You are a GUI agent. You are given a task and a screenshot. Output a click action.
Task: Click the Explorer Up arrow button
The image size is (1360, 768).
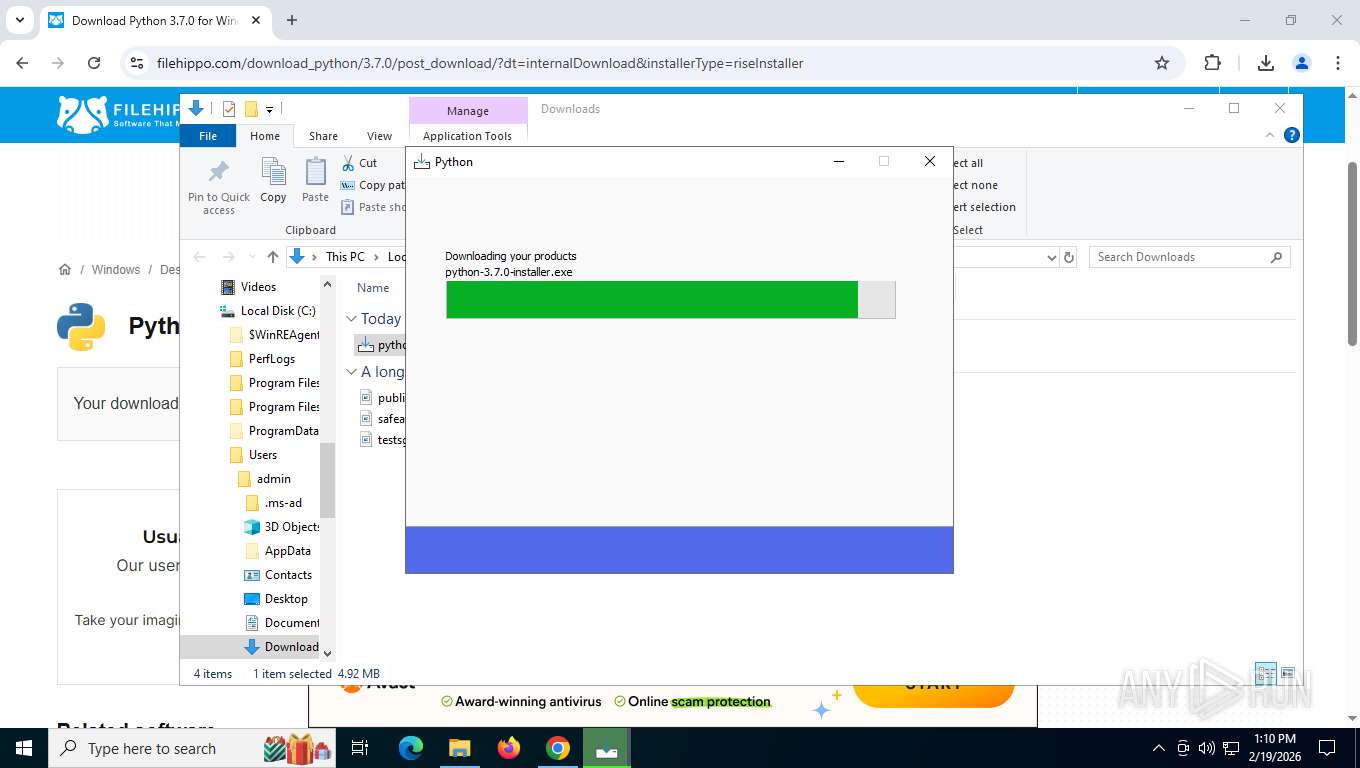click(273, 257)
